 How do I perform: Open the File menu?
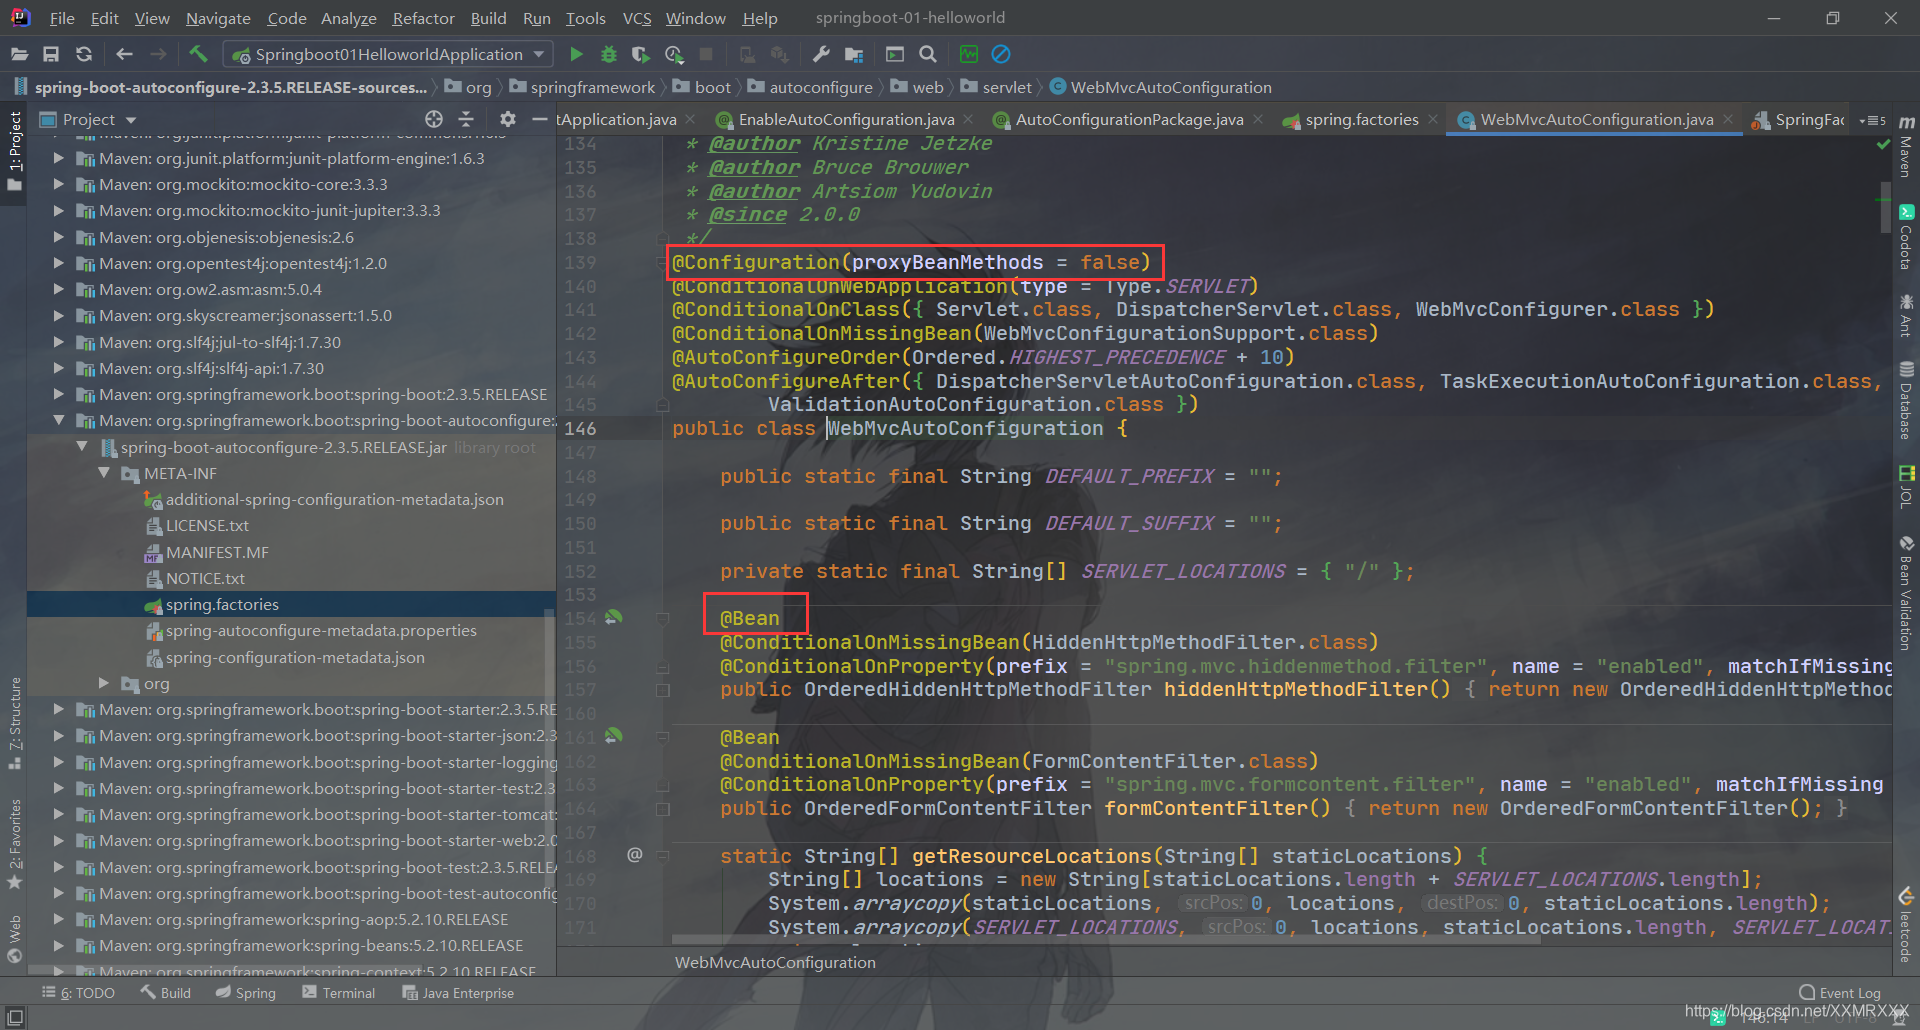point(62,18)
